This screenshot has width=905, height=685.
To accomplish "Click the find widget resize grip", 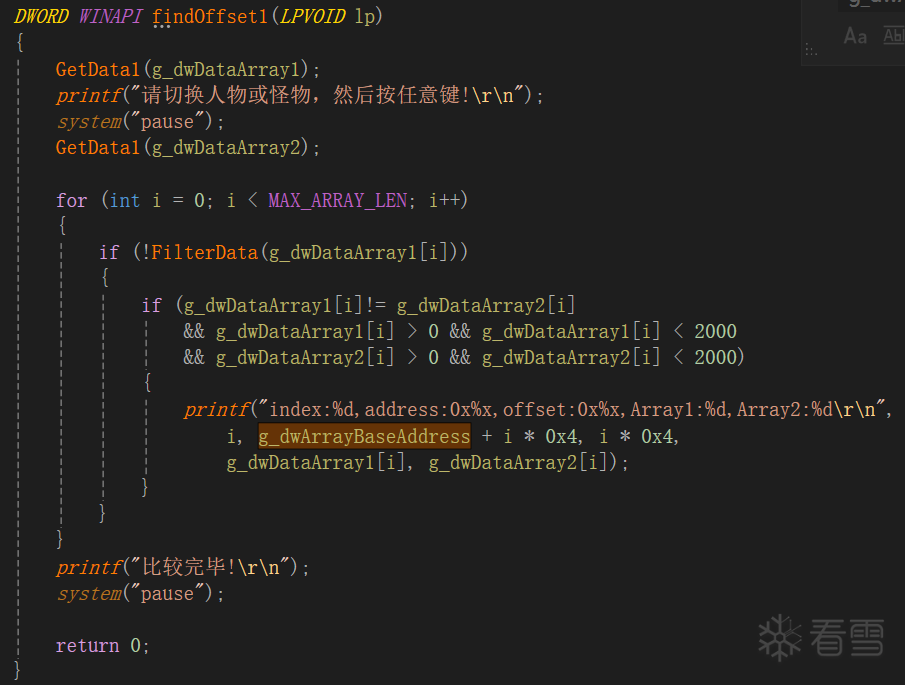I will 811,50.
